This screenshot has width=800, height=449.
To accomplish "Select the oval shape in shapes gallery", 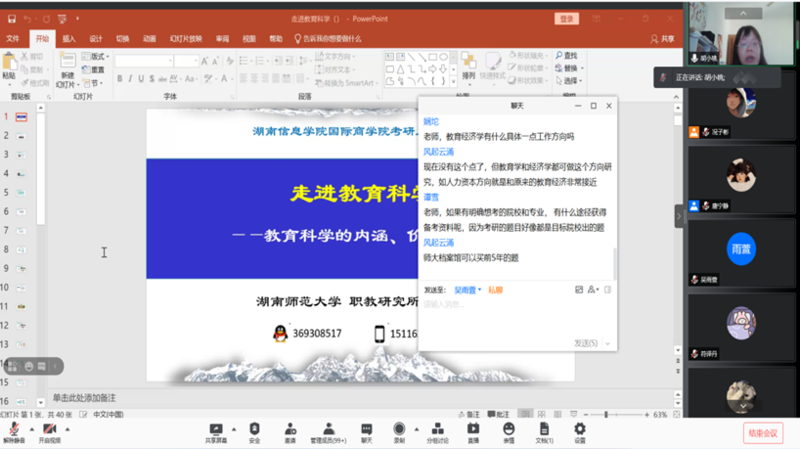I will click(443, 57).
